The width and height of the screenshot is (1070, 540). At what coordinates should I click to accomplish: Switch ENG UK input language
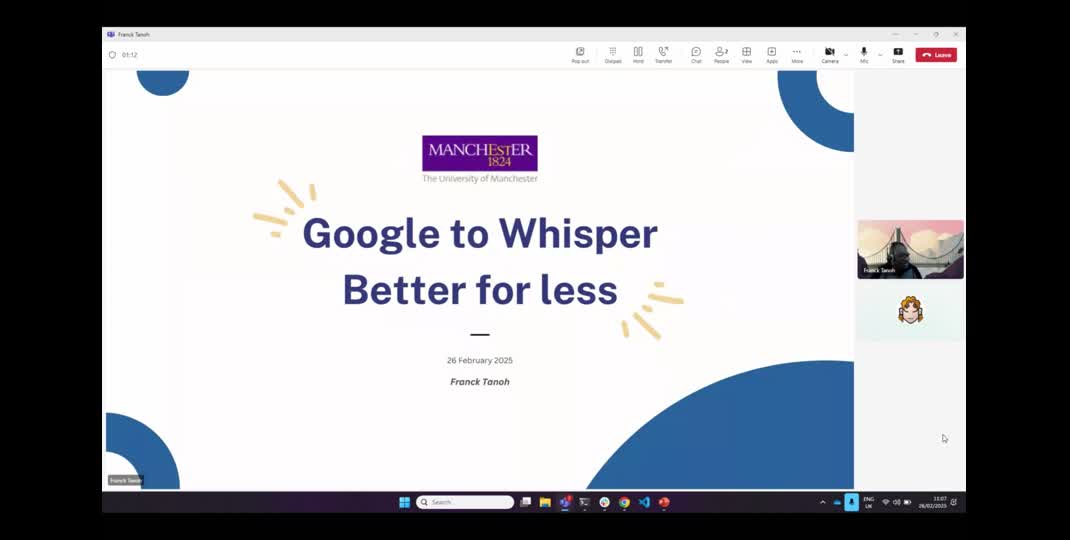coord(869,502)
